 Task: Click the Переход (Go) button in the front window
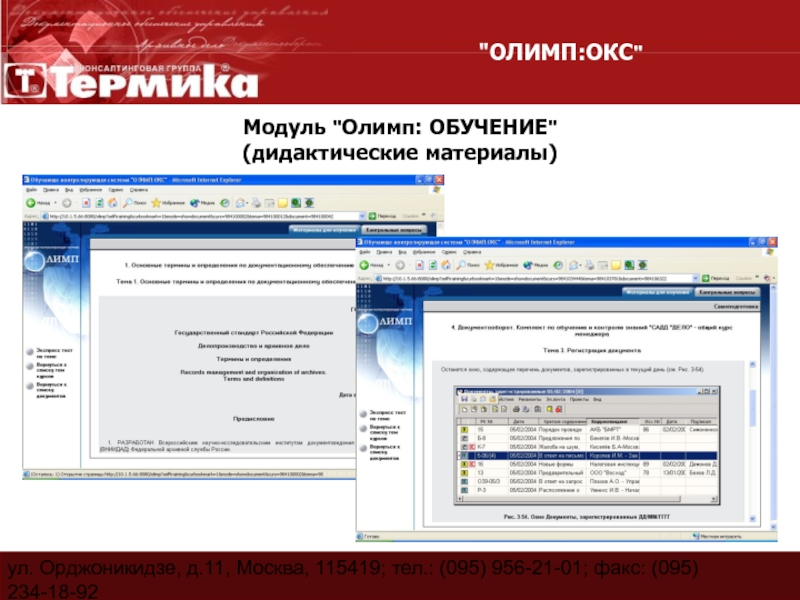[x=715, y=278]
